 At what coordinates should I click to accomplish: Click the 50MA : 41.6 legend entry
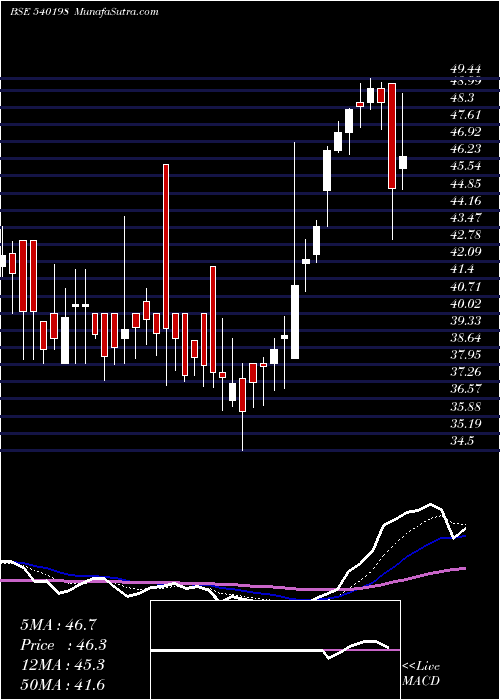[x=62, y=685]
